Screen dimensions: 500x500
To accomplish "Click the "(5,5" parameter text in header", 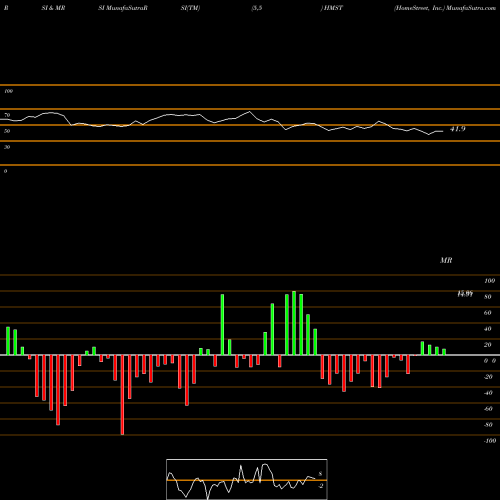I will [x=257, y=8].
